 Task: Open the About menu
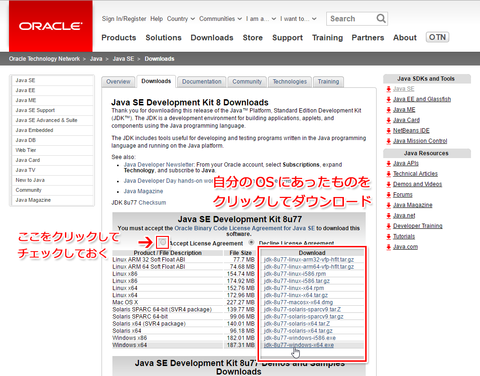click(x=405, y=38)
